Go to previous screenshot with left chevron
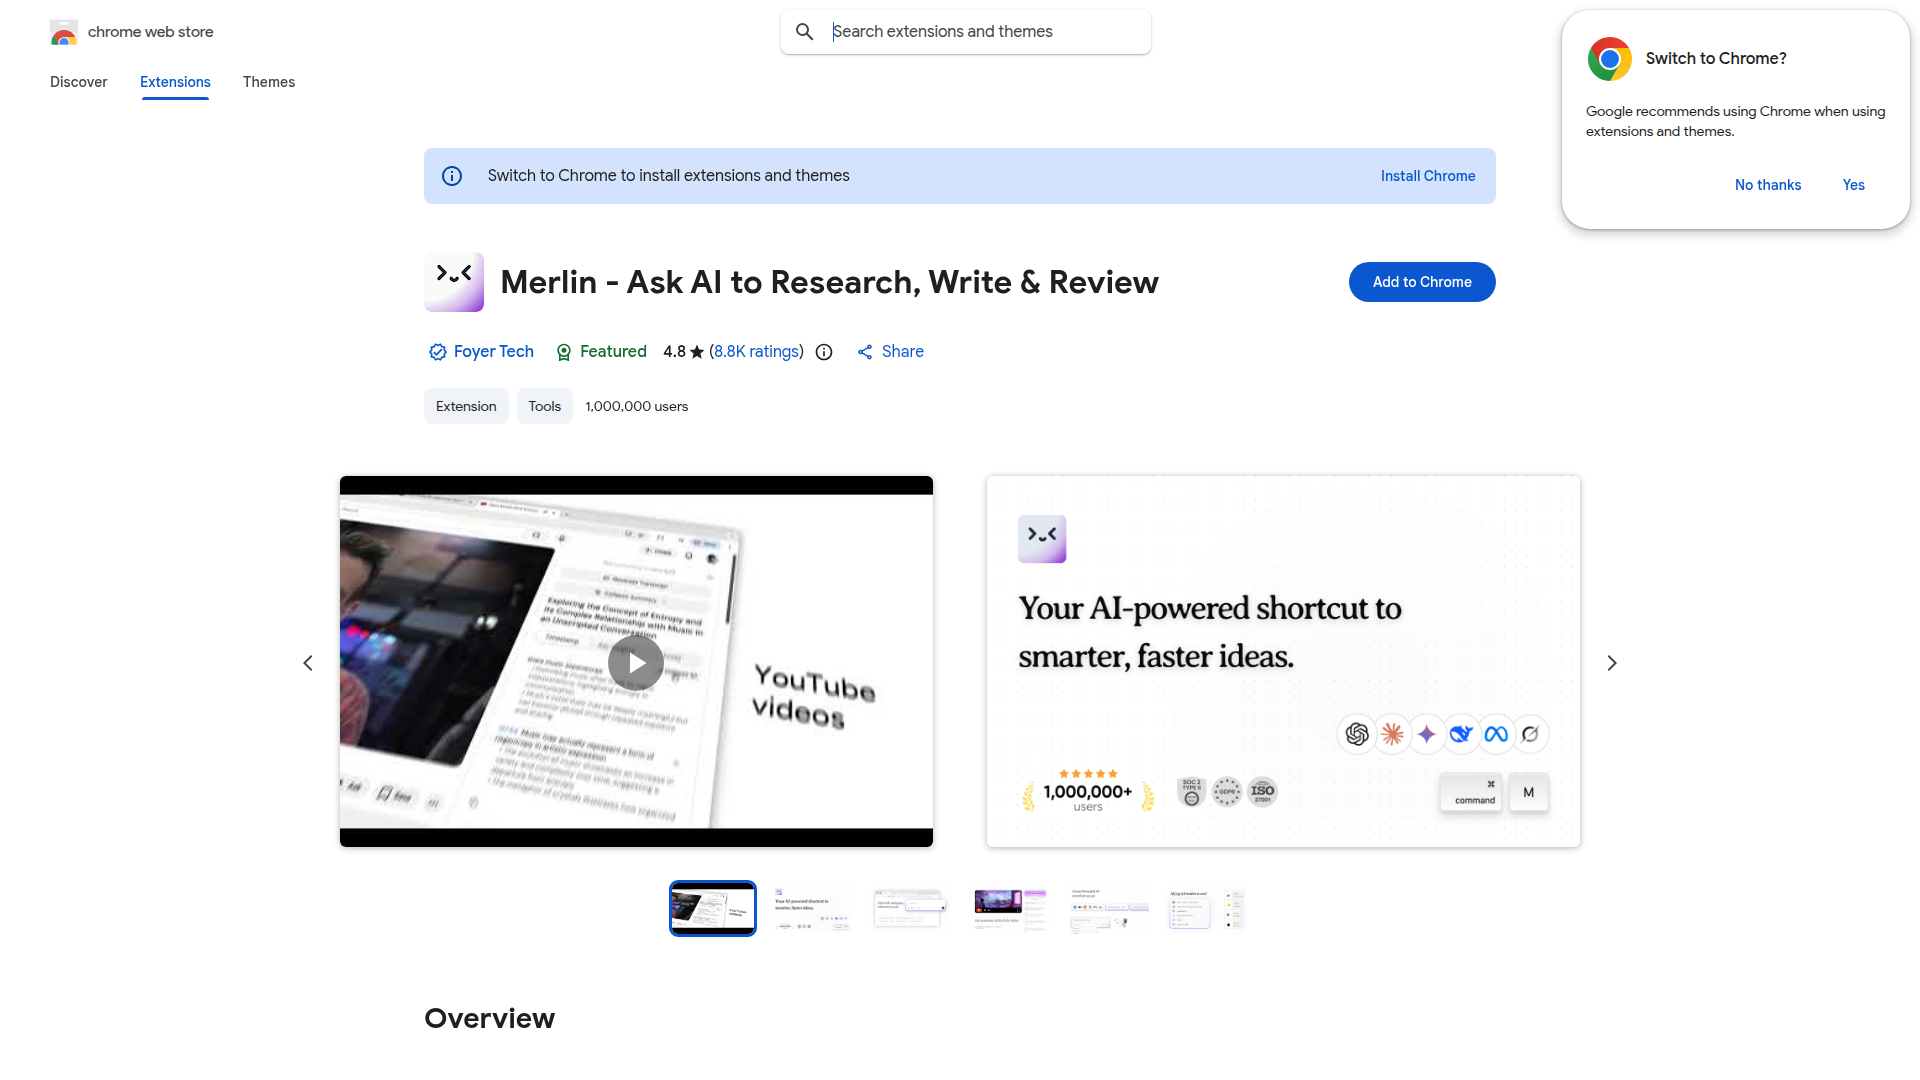1920x1080 pixels. point(308,663)
